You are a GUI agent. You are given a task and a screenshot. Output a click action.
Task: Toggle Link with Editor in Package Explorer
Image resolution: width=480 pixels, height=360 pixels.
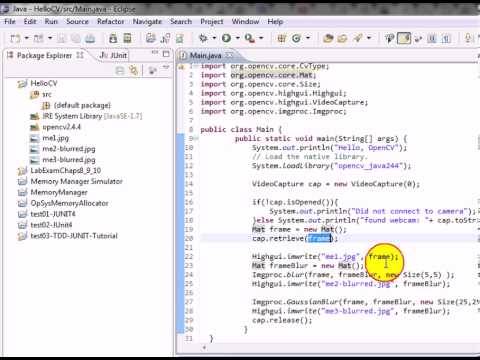tap(134, 70)
